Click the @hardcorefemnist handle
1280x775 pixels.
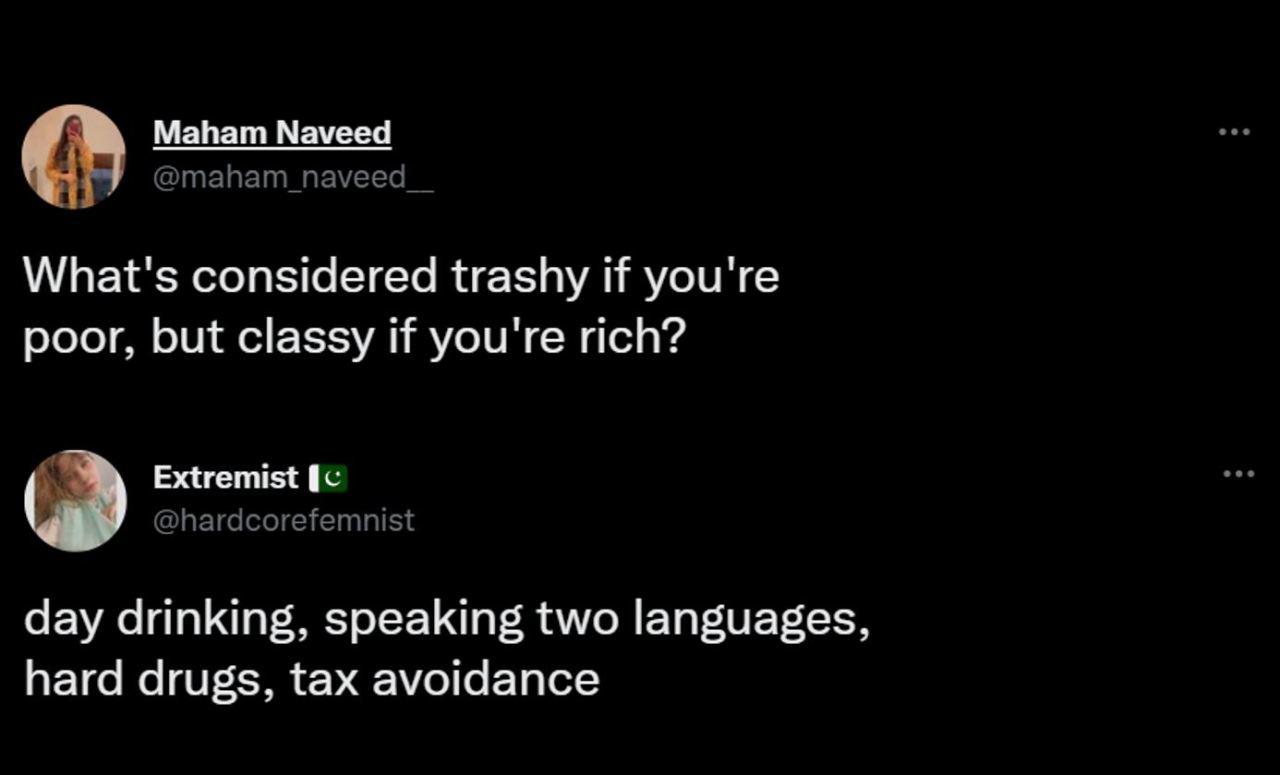click(x=284, y=520)
